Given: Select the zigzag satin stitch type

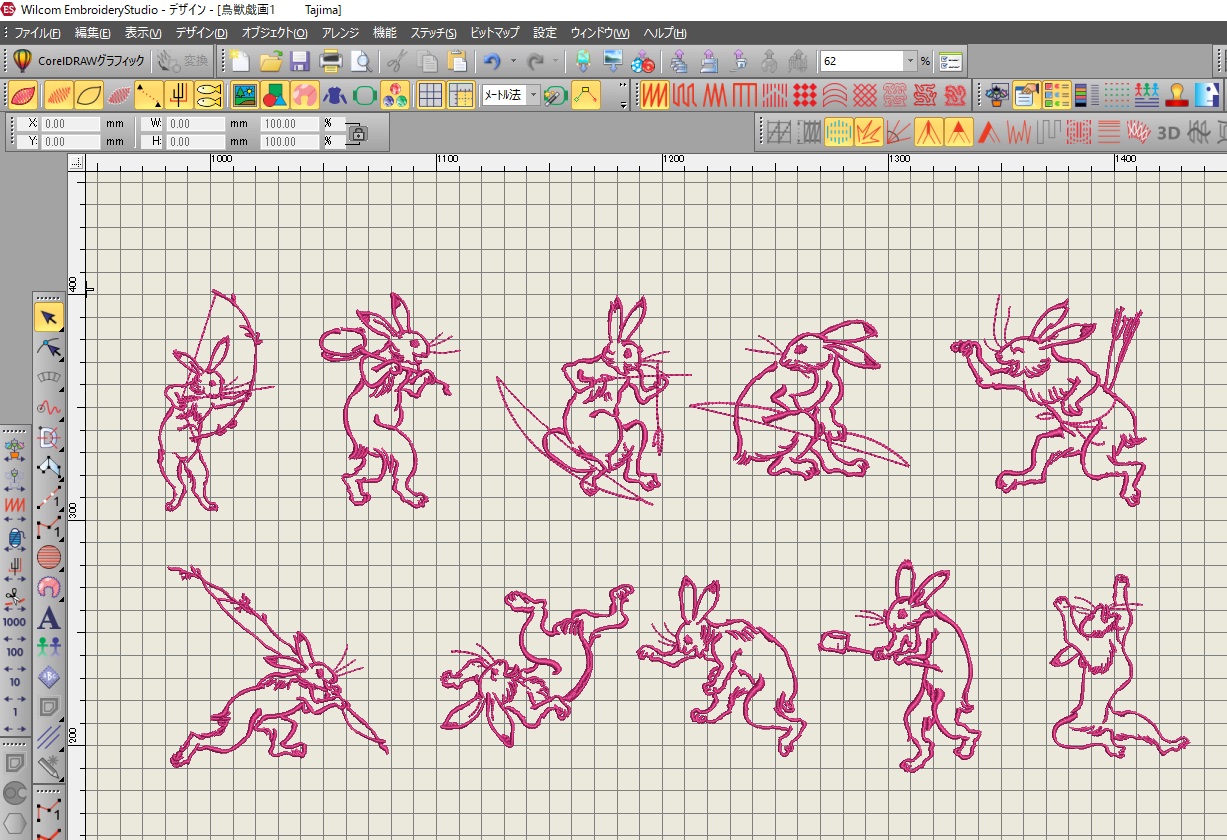Looking at the screenshot, I should [655, 95].
